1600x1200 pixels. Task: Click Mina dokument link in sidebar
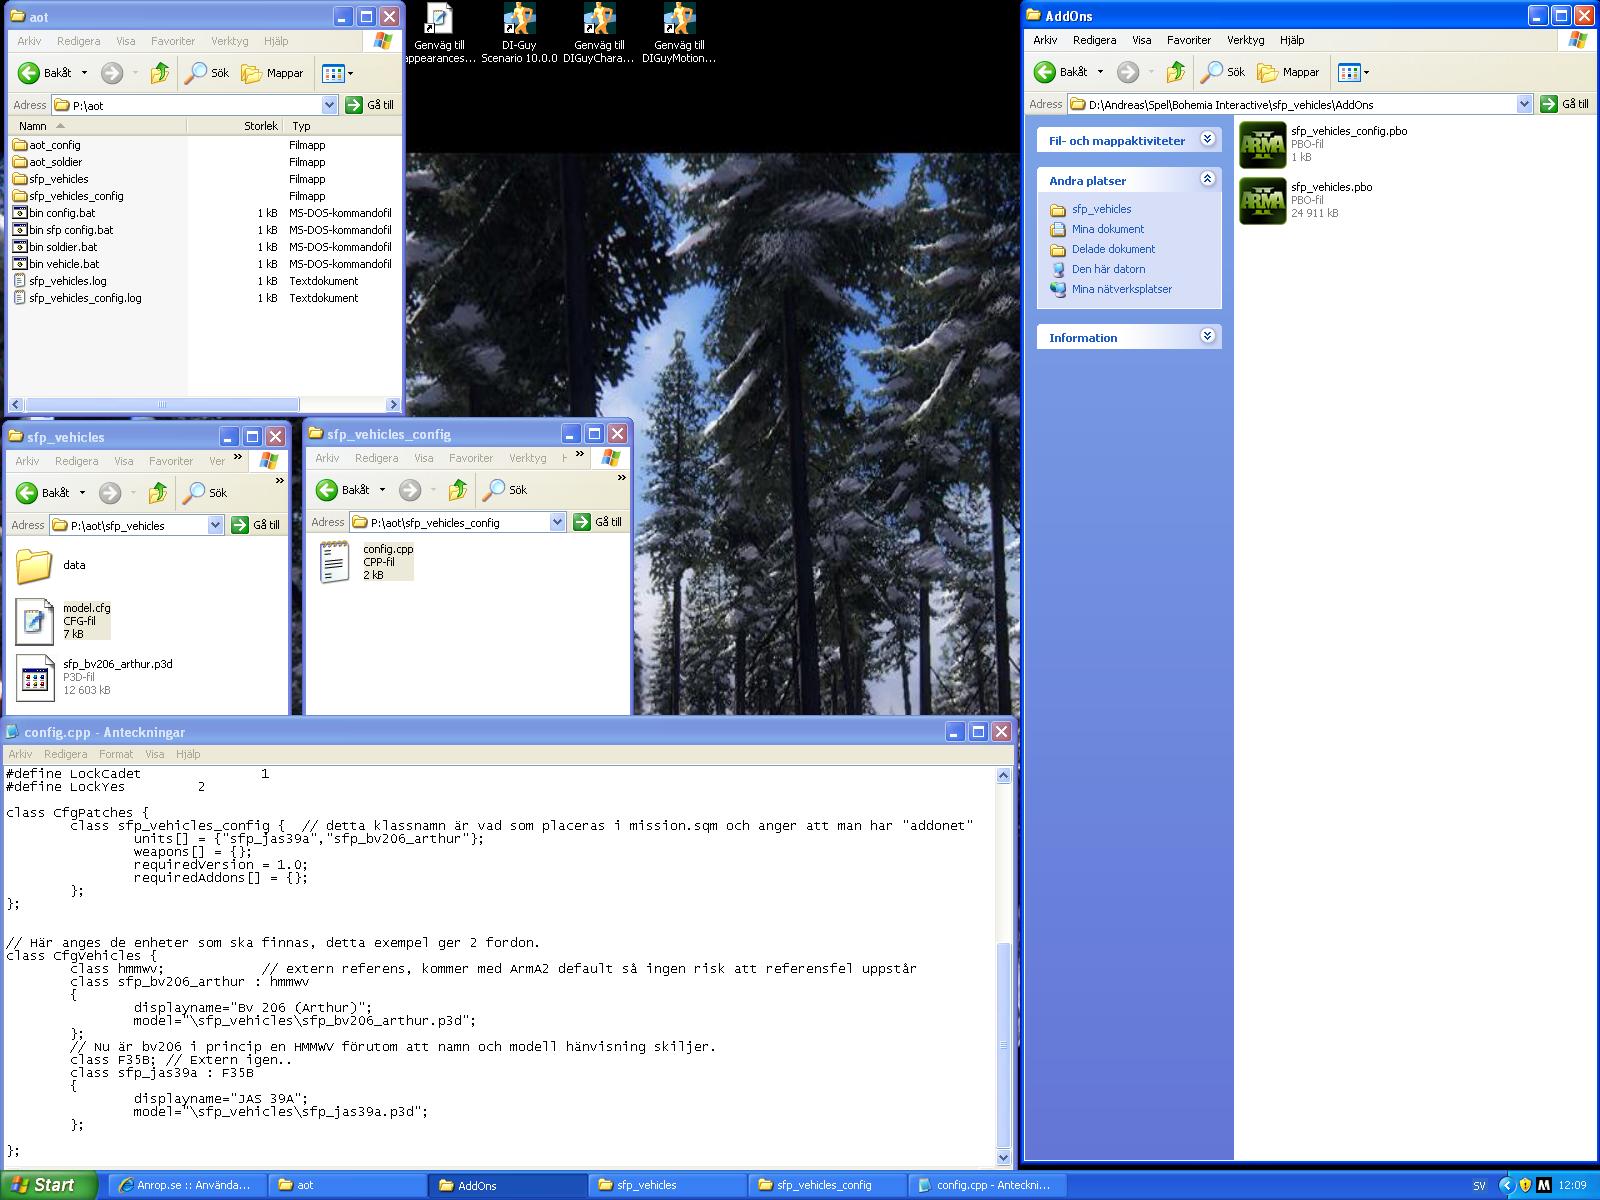[x=1108, y=229]
